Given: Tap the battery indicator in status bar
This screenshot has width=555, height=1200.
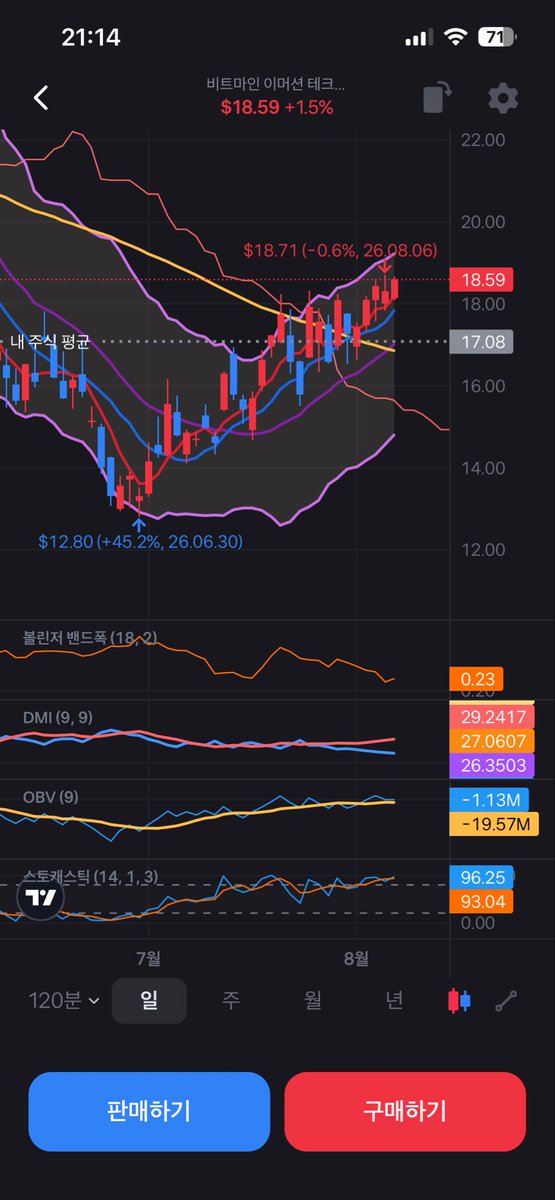Looking at the screenshot, I should (496, 38).
